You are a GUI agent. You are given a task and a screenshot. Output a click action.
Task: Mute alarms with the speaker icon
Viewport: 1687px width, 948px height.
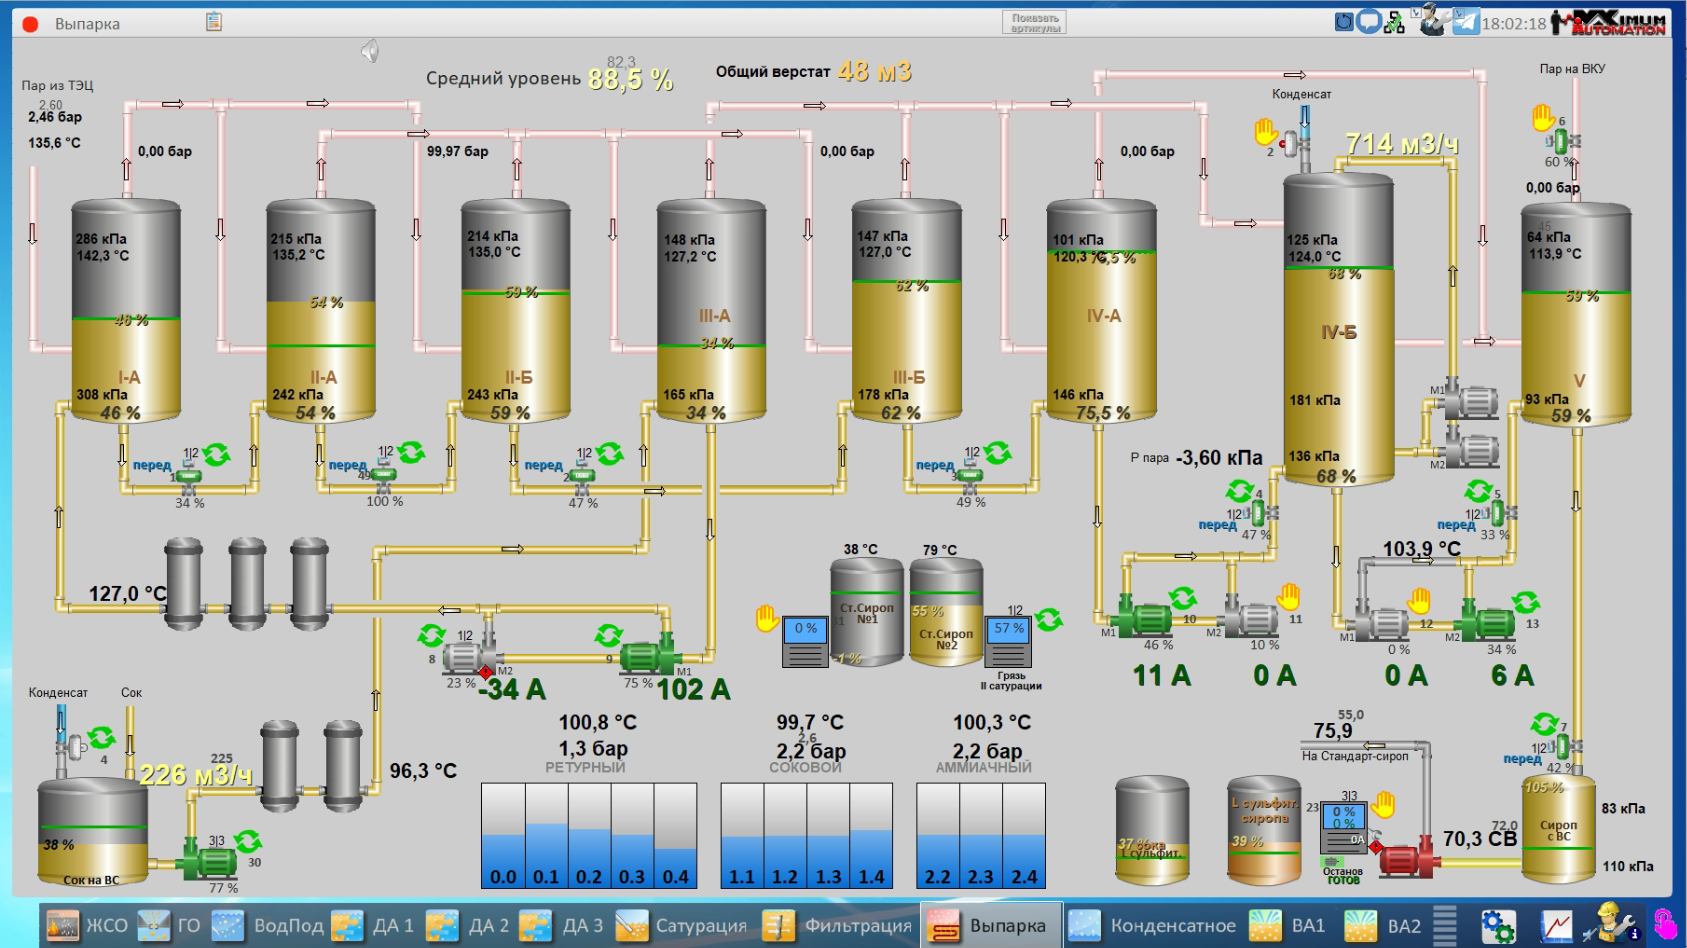(x=370, y=51)
